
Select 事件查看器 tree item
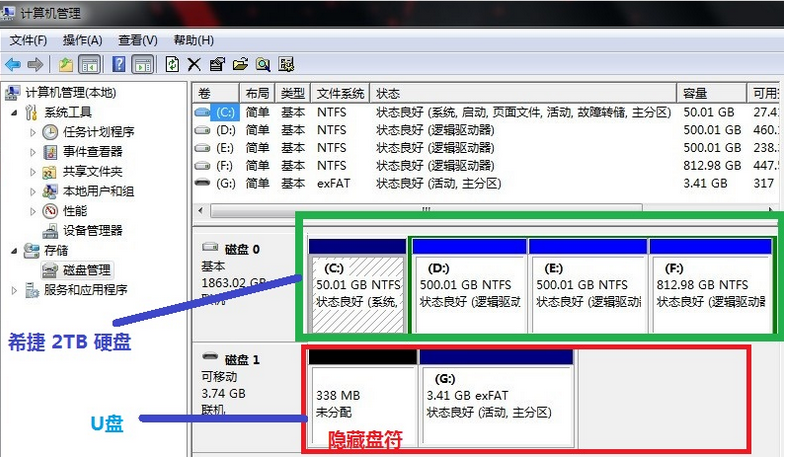pyautogui.click(x=92, y=151)
